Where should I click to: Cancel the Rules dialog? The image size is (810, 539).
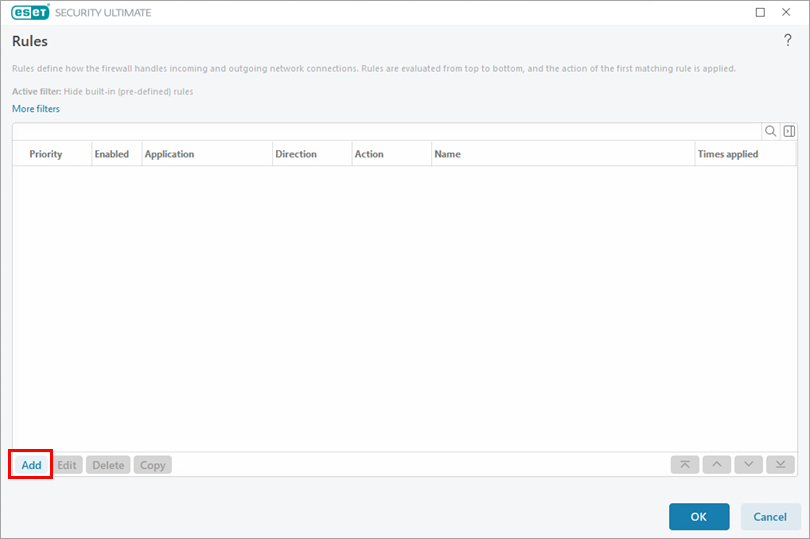(x=770, y=517)
